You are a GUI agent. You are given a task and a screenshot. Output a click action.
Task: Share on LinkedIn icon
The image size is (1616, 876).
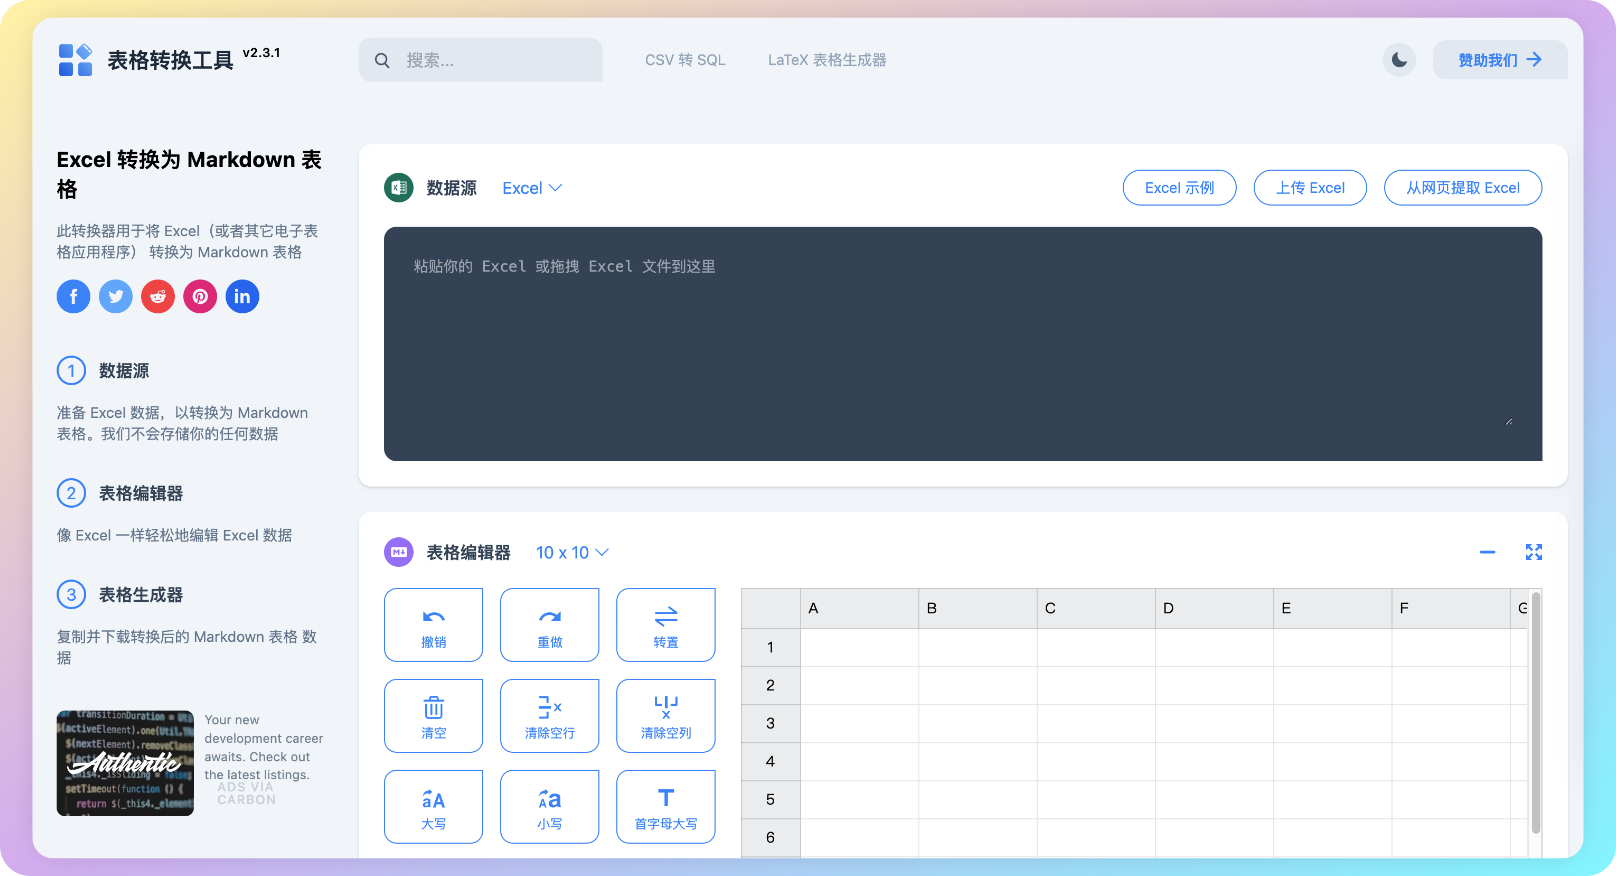click(242, 296)
